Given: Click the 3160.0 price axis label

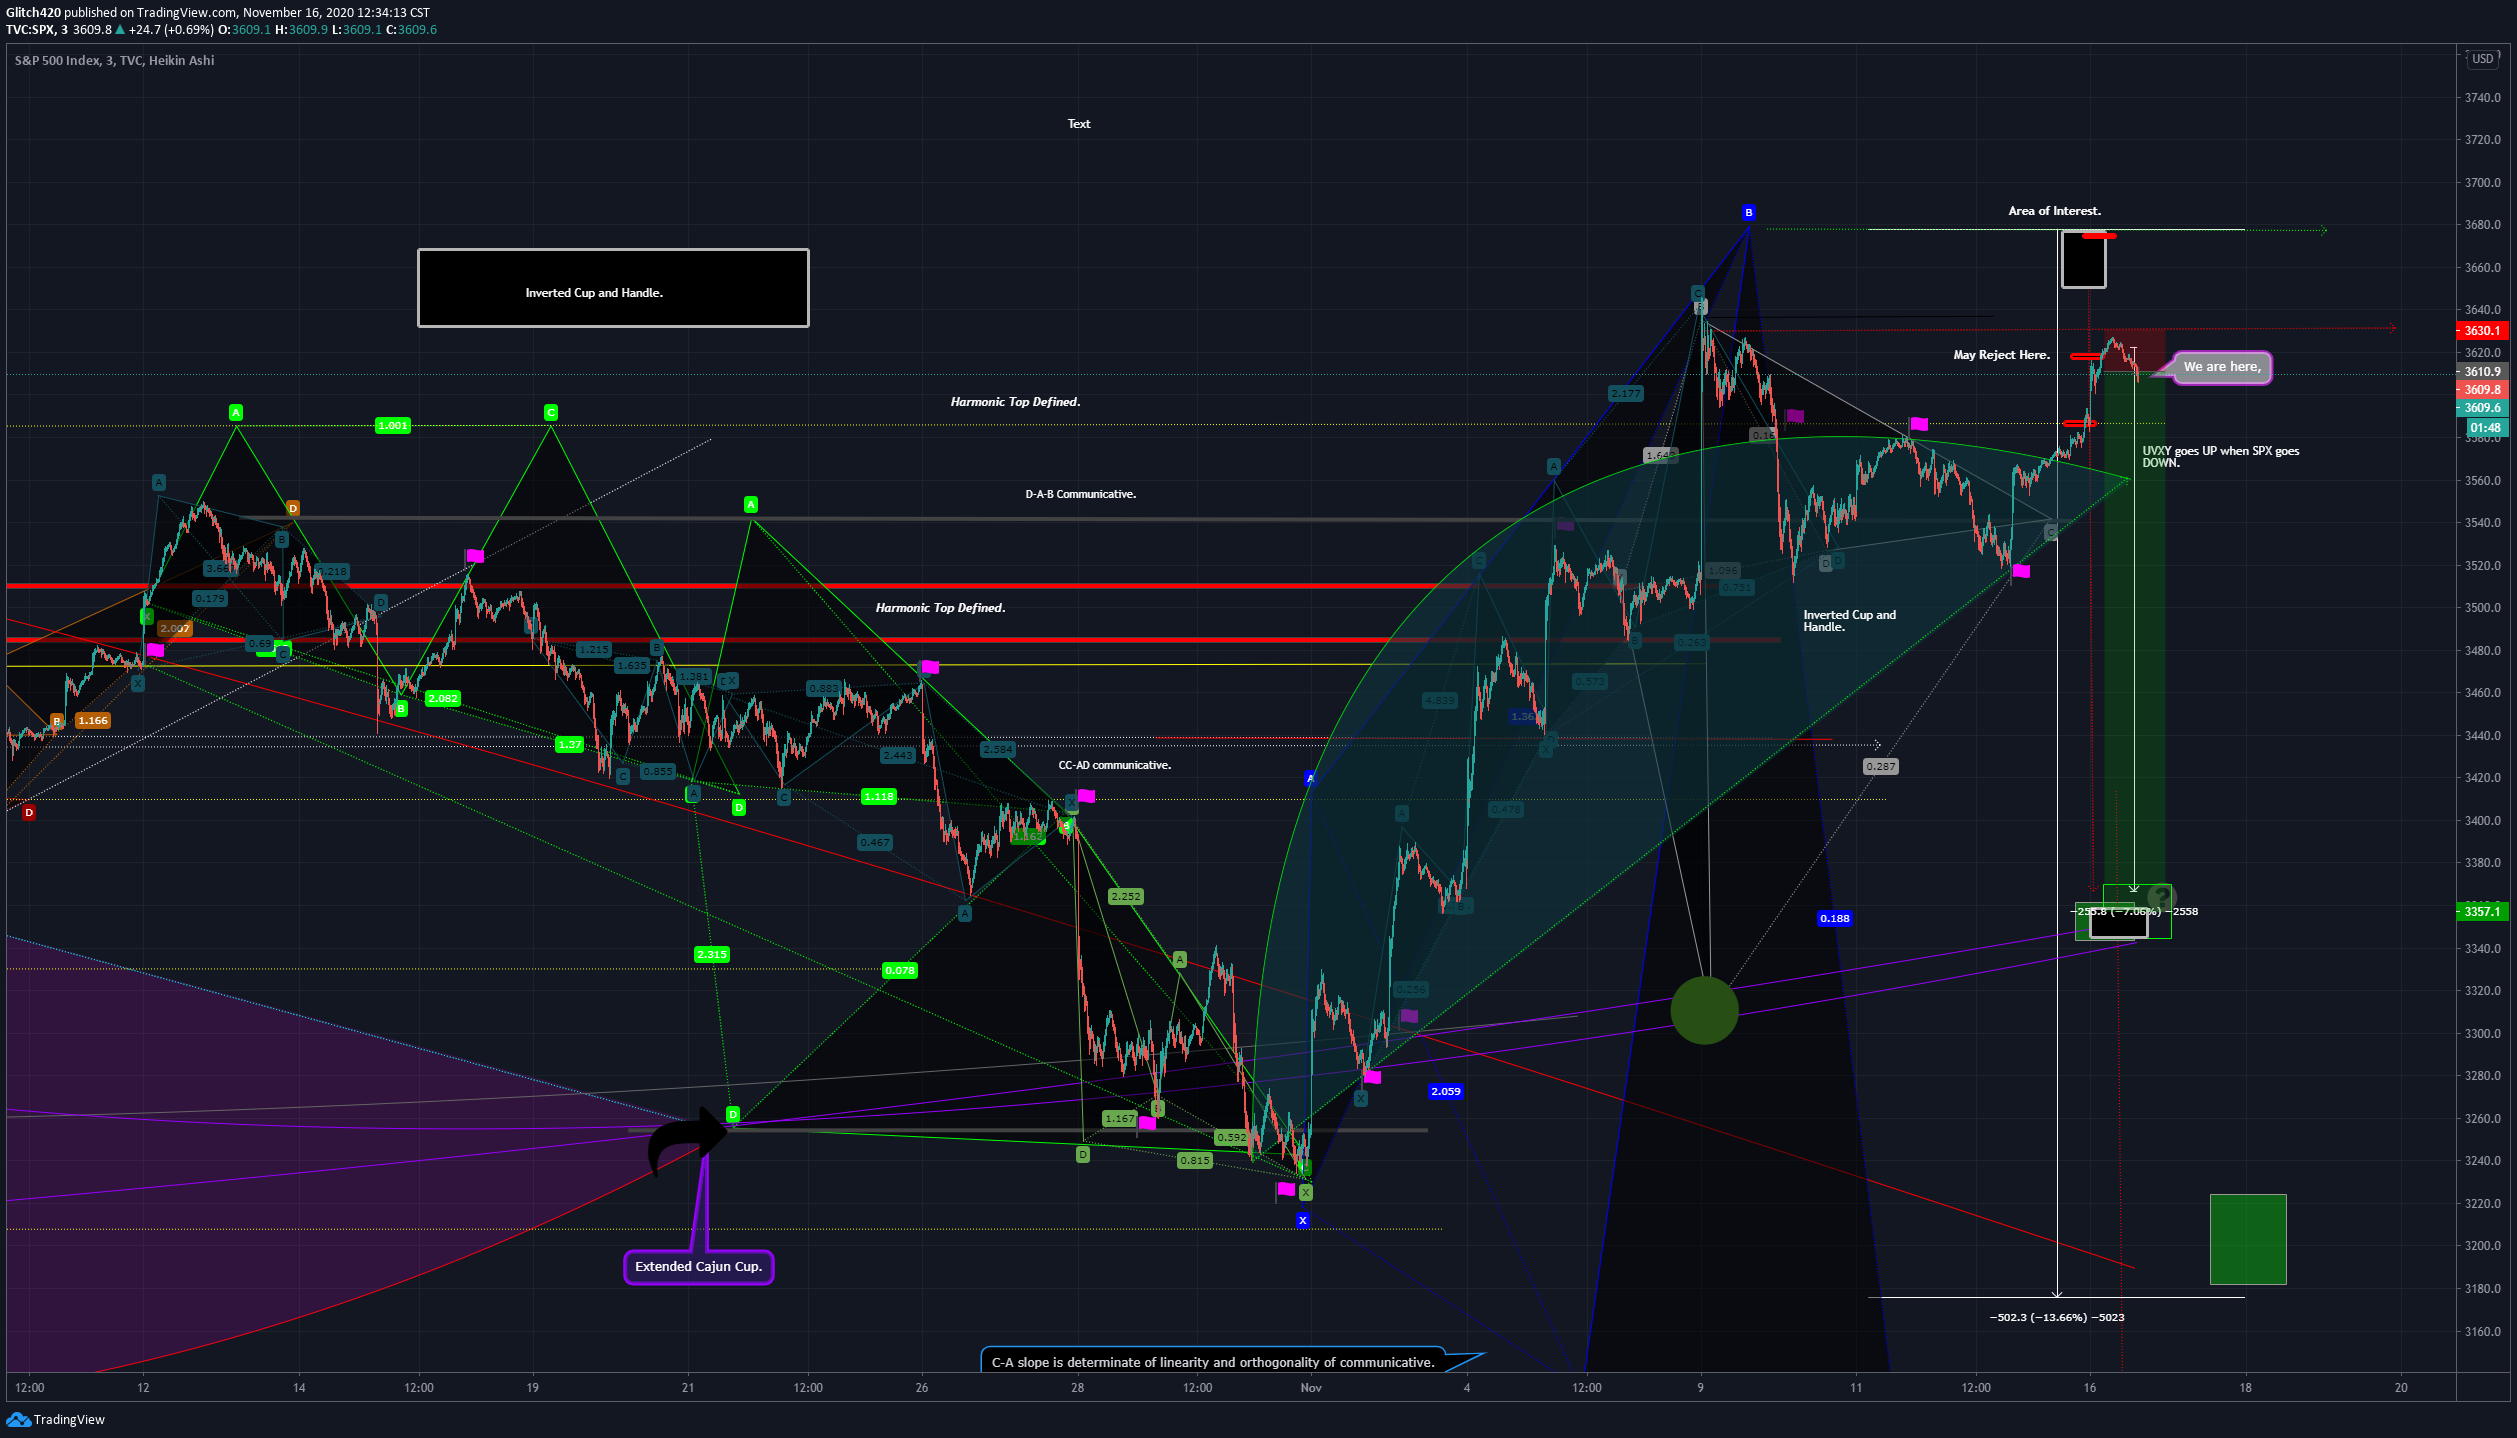Looking at the screenshot, I should point(2482,1331).
